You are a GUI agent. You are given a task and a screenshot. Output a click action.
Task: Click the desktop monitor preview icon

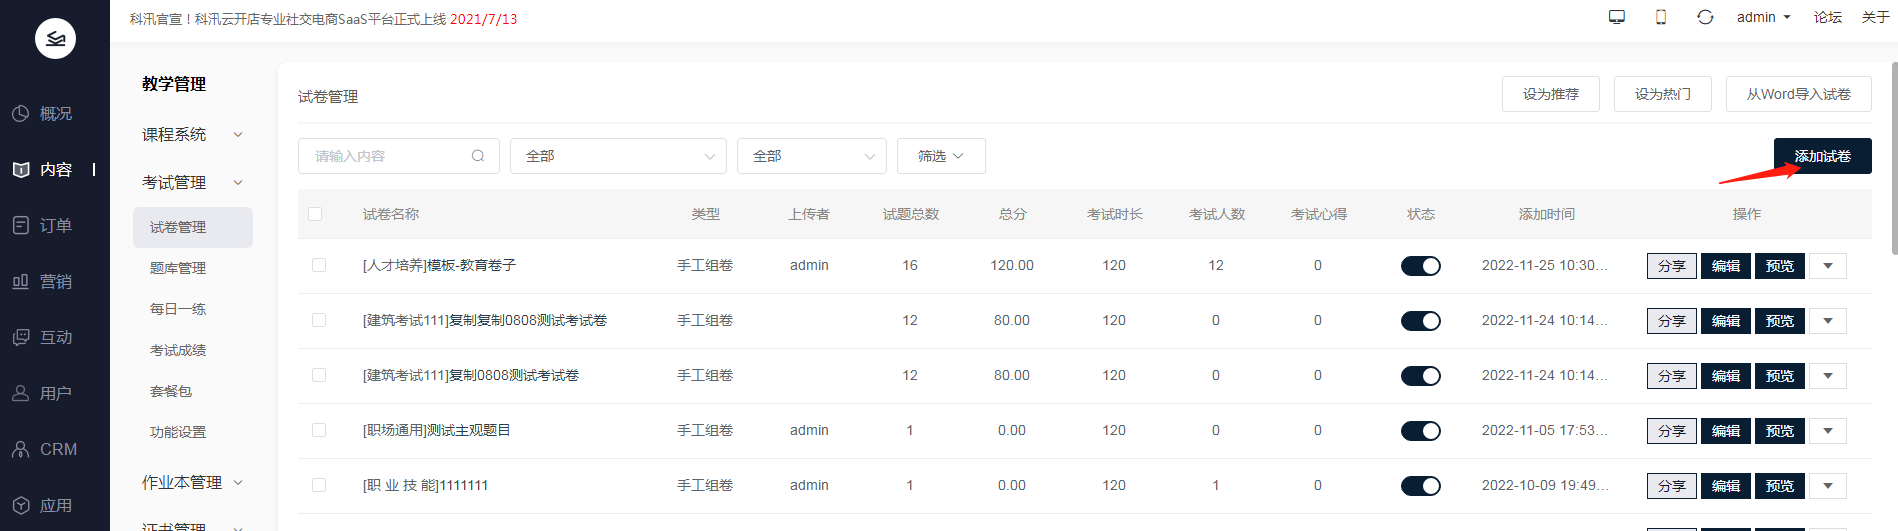[x=1616, y=17]
